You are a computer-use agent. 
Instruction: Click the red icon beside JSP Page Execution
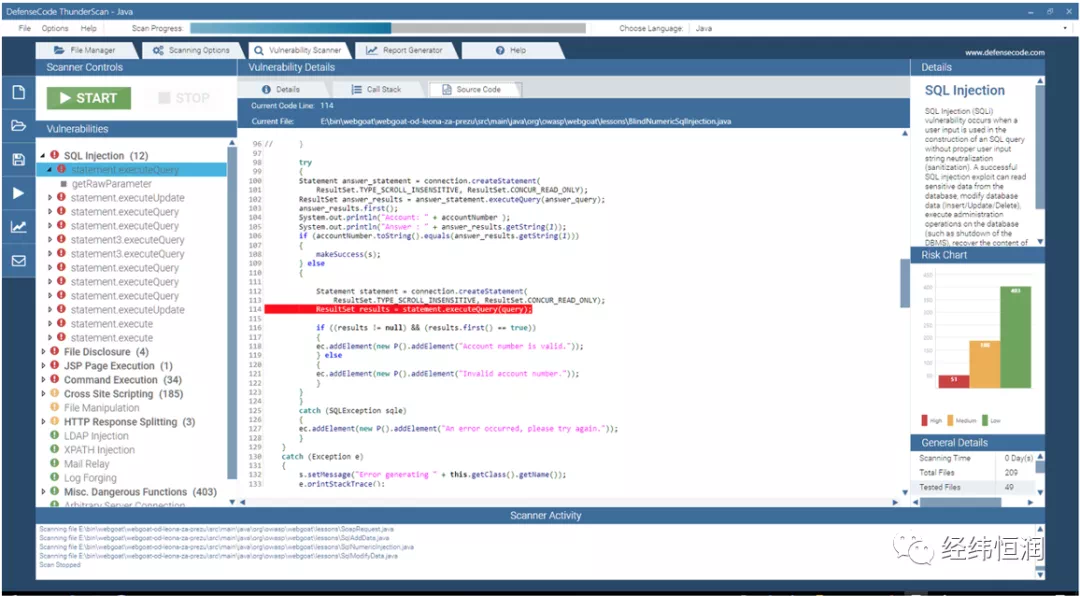(x=54, y=366)
